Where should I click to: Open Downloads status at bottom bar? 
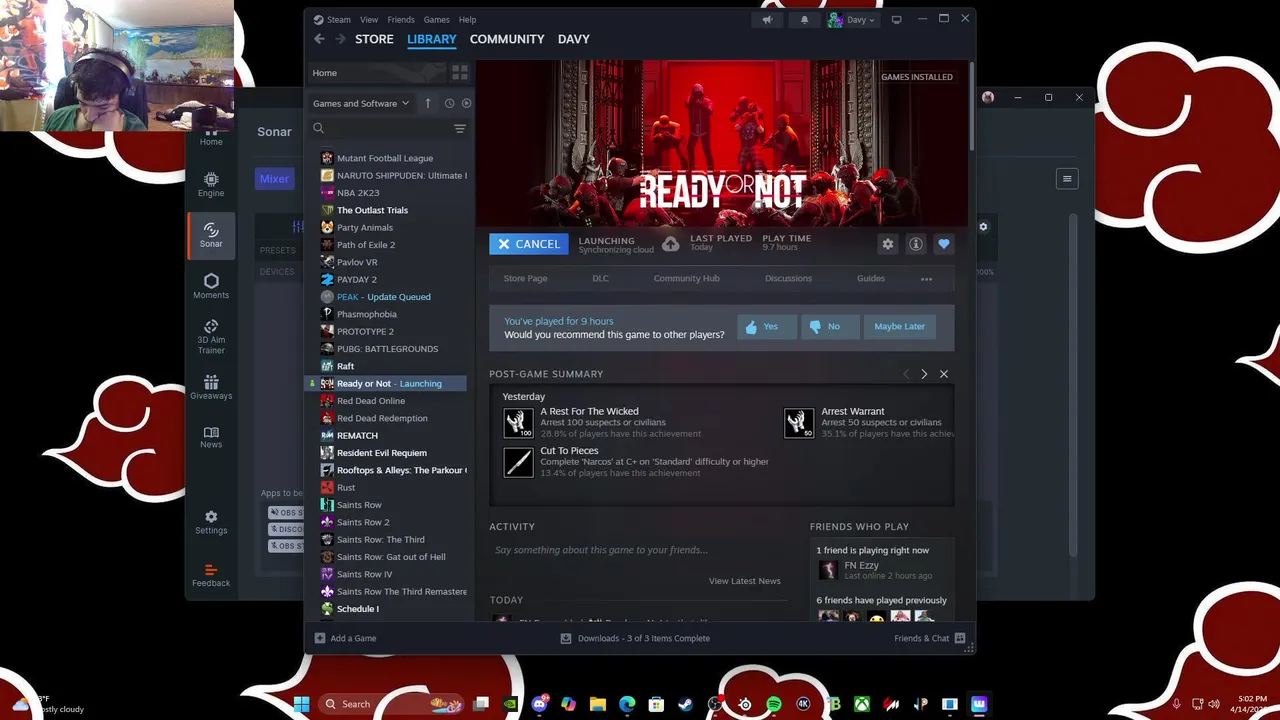pyautogui.click(x=635, y=638)
